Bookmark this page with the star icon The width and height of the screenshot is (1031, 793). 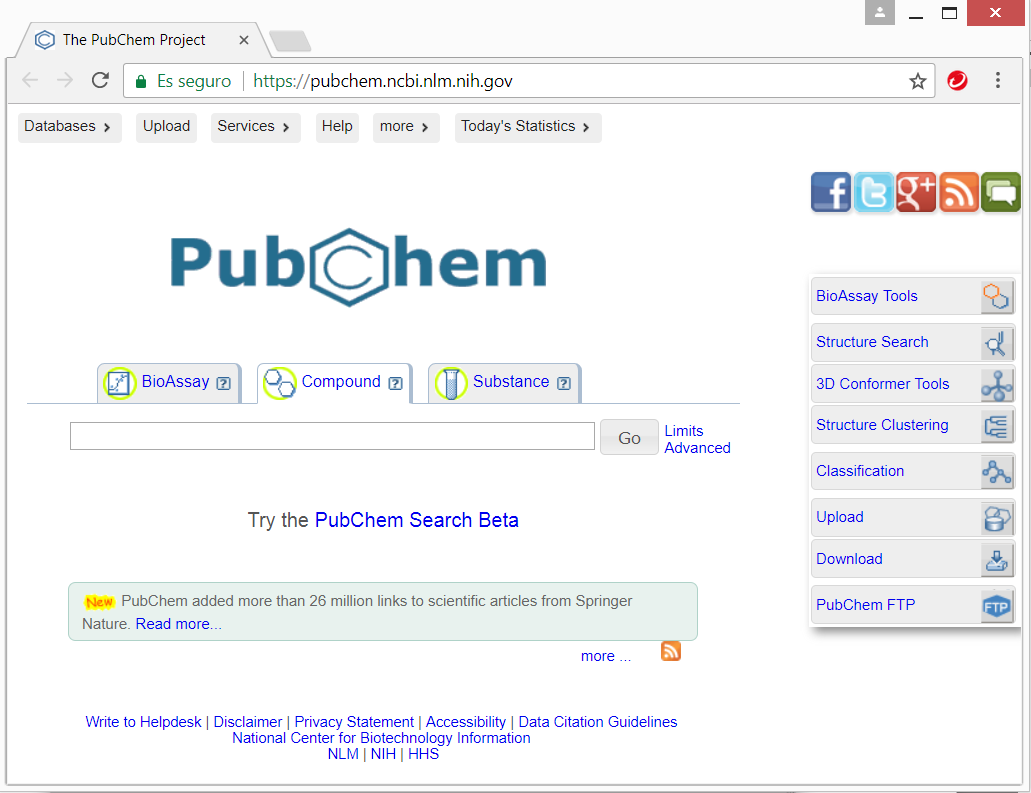click(917, 81)
